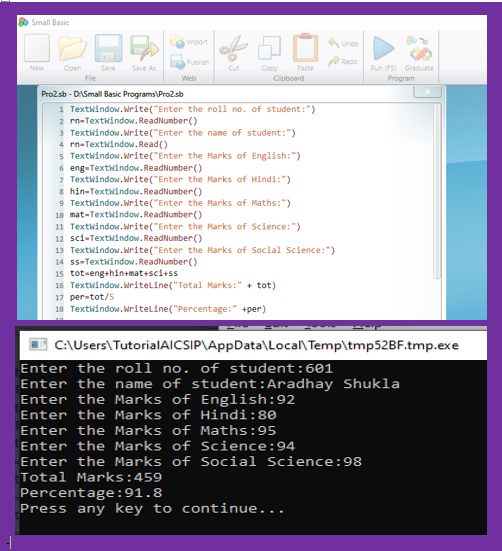502x551 pixels.
Task: Click the editor vertical scrollbar
Action: [437, 192]
